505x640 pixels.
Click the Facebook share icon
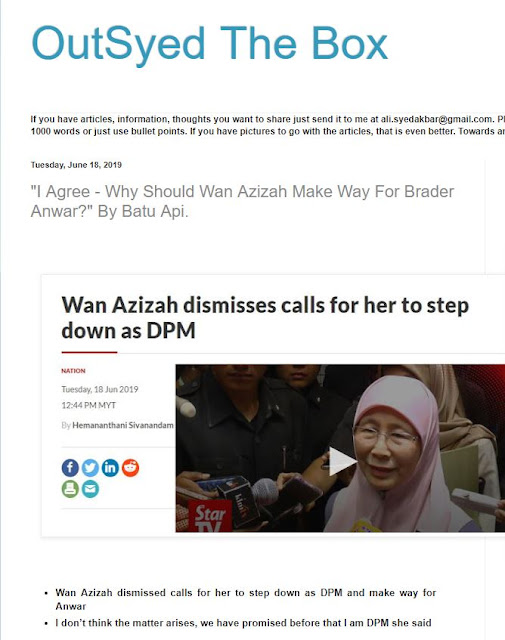[x=70, y=468]
